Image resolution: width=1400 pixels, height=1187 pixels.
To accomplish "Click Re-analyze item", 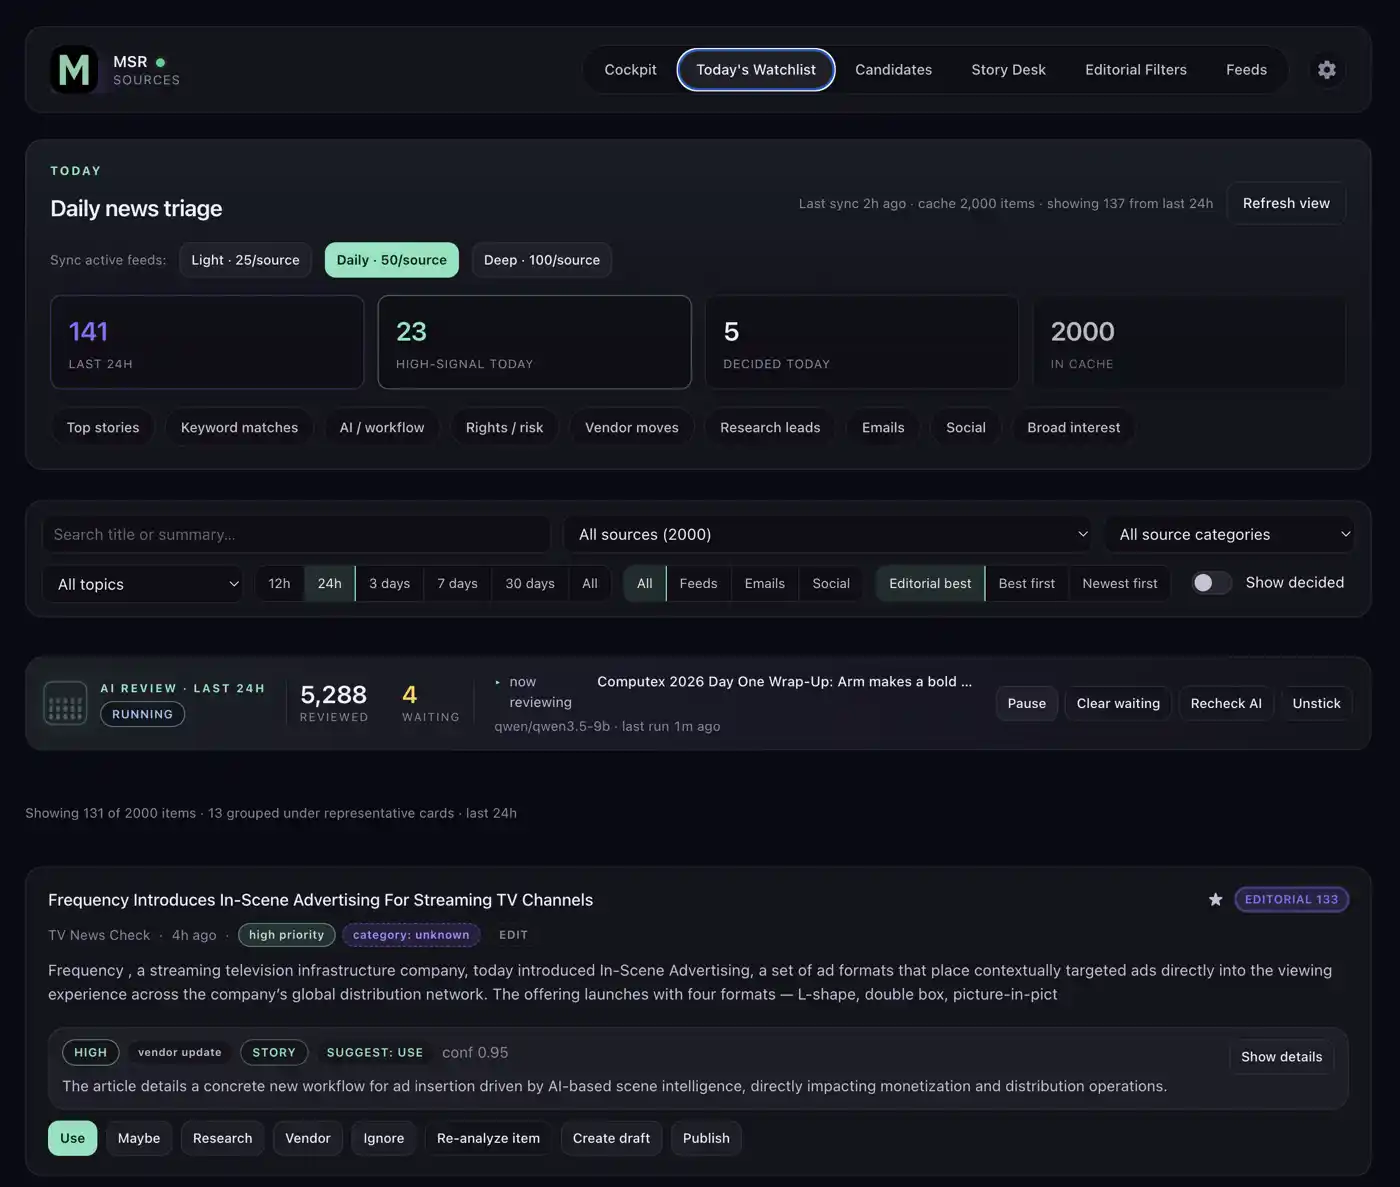I will coord(488,1138).
